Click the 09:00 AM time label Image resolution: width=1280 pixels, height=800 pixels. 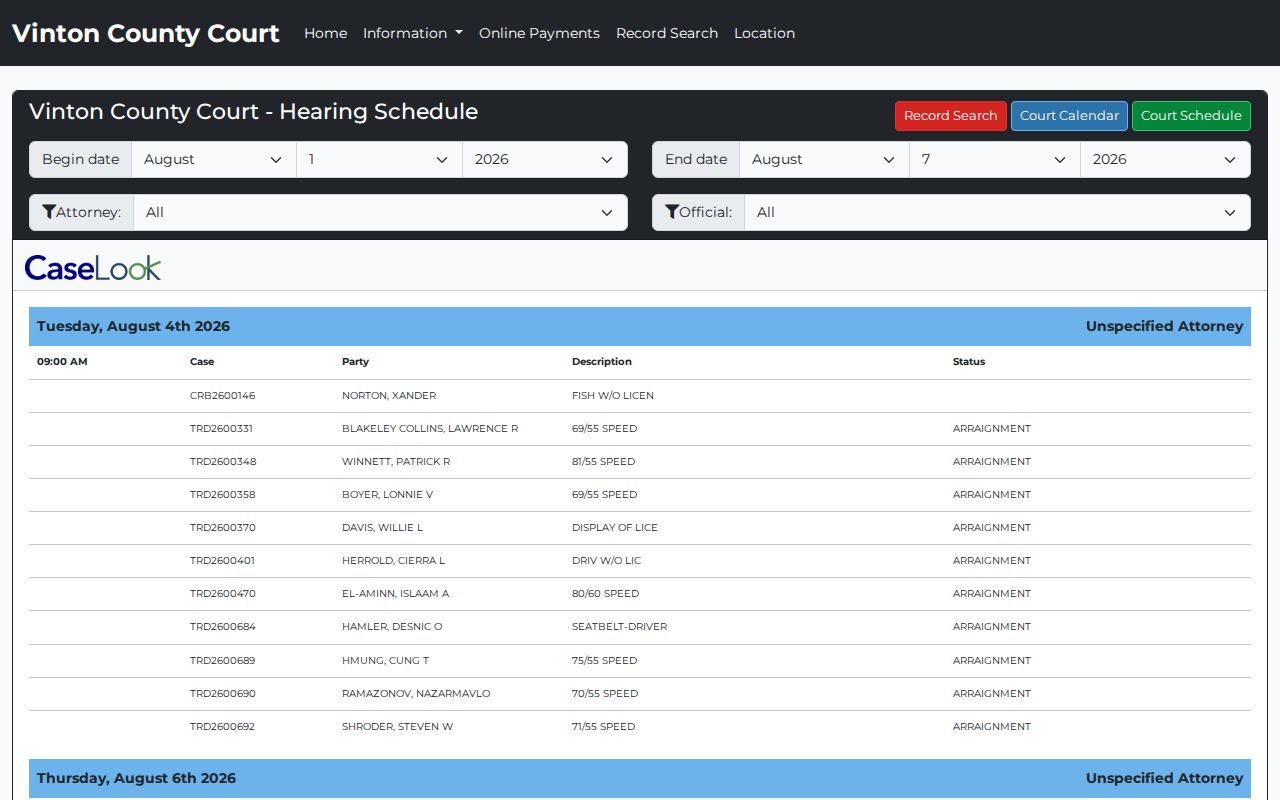coord(62,361)
